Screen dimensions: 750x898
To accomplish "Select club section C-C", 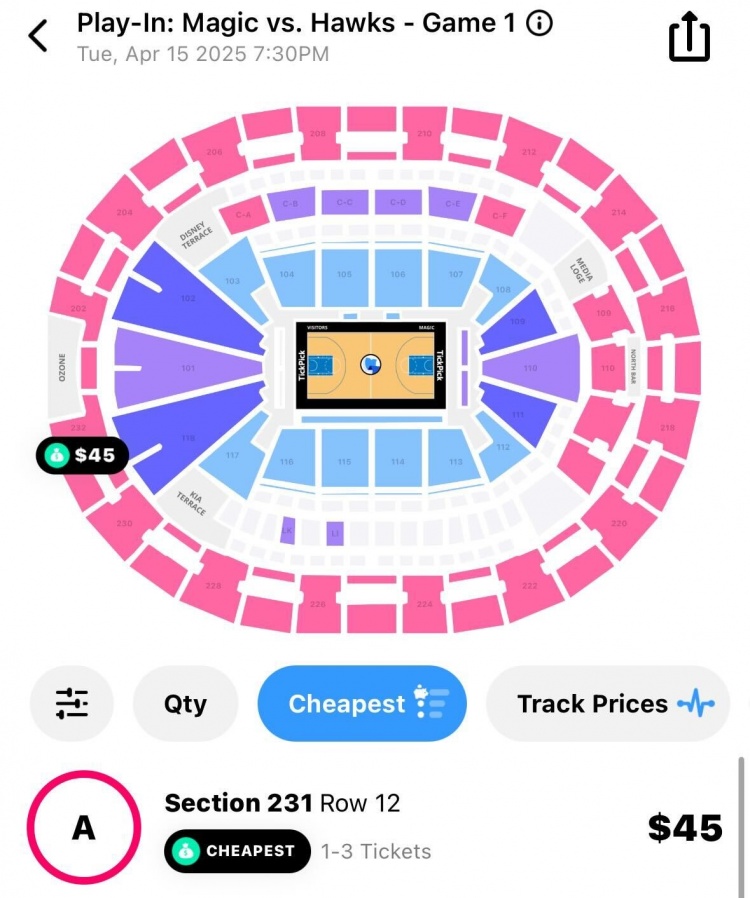I will pos(345,202).
